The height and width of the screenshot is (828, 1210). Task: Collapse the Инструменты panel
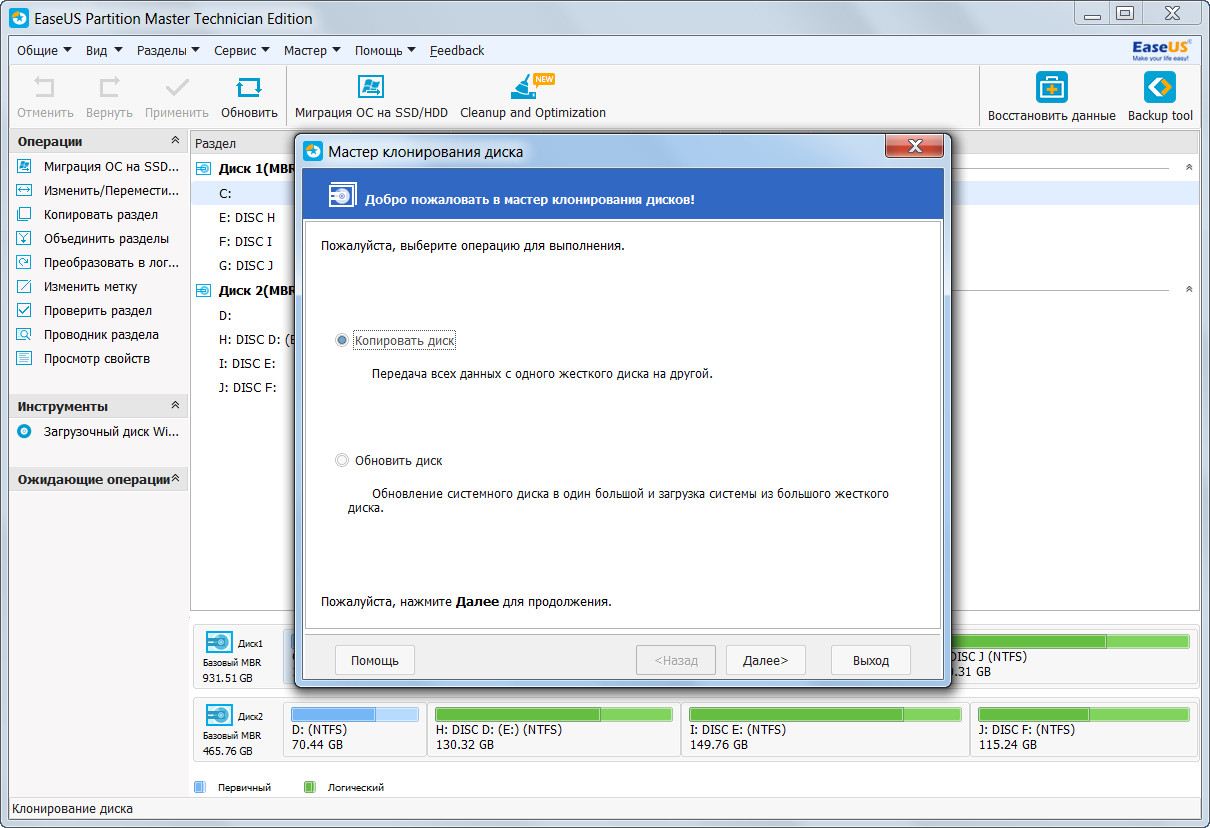(x=175, y=406)
